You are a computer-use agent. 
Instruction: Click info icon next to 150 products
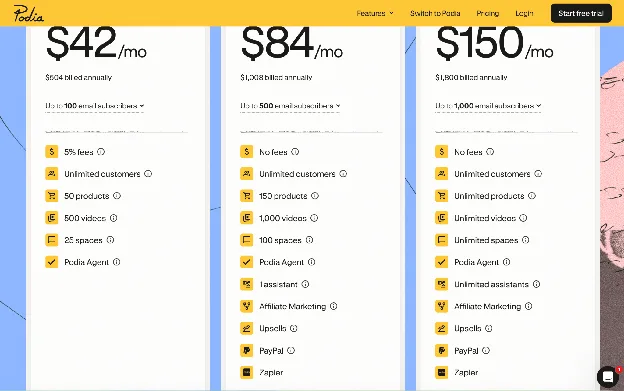click(315, 196)
